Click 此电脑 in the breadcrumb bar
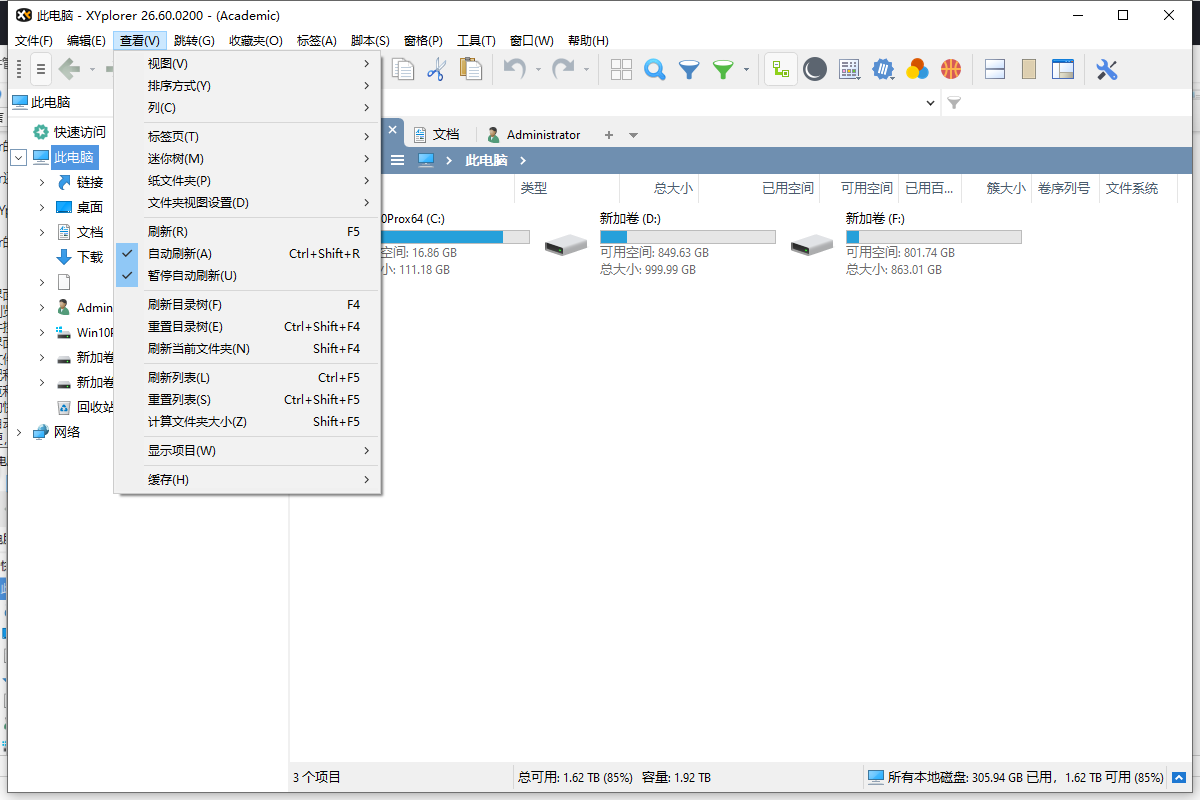 486,160
